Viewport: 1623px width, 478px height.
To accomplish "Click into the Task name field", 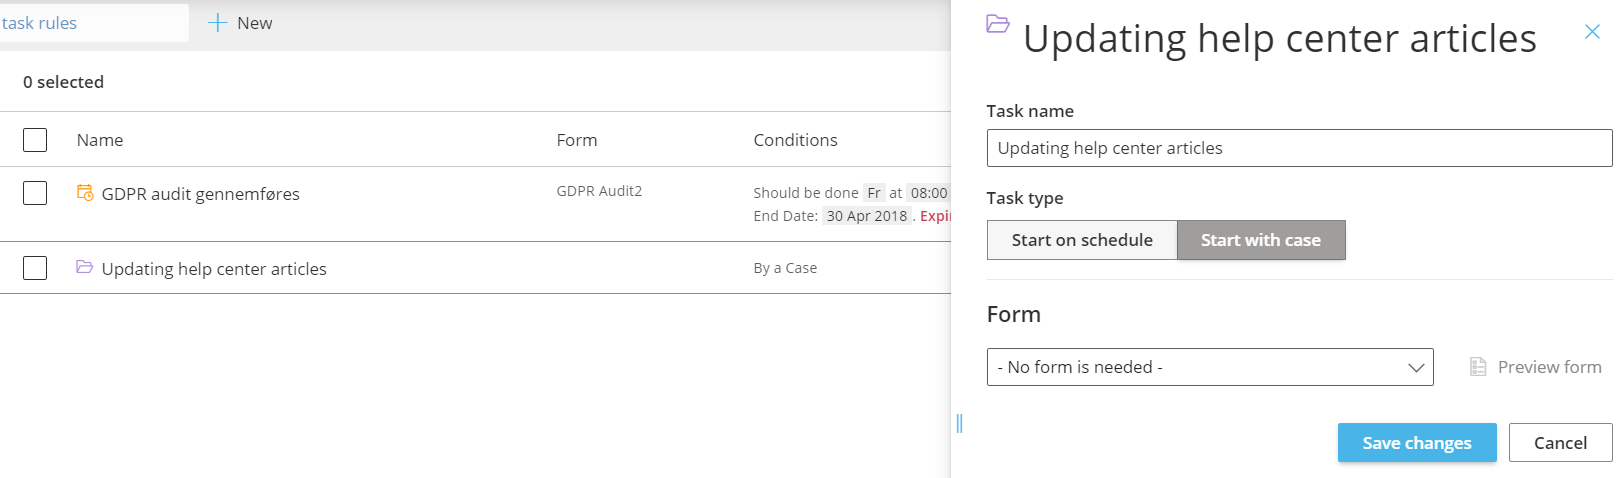I will pos(1298,148).
